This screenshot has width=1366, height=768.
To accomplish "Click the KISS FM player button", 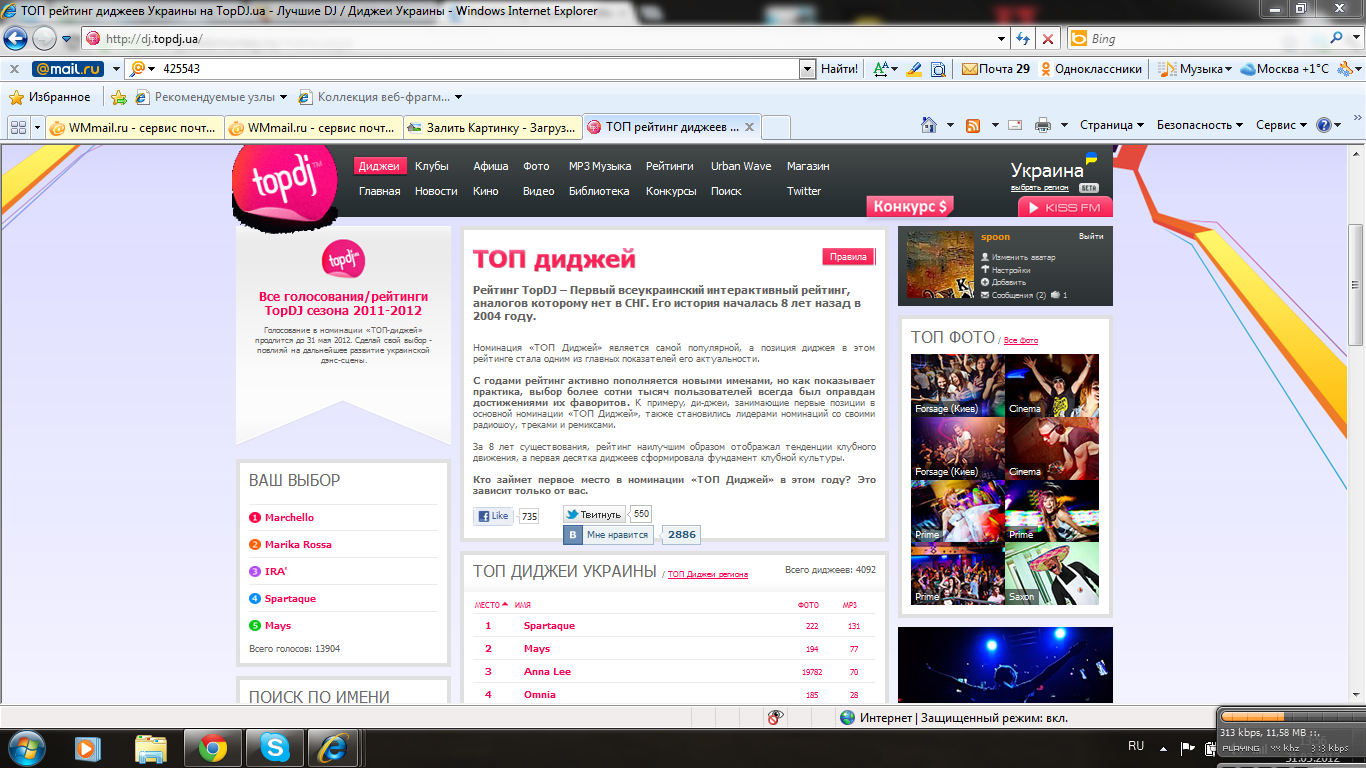I will tap(1065, 207).
